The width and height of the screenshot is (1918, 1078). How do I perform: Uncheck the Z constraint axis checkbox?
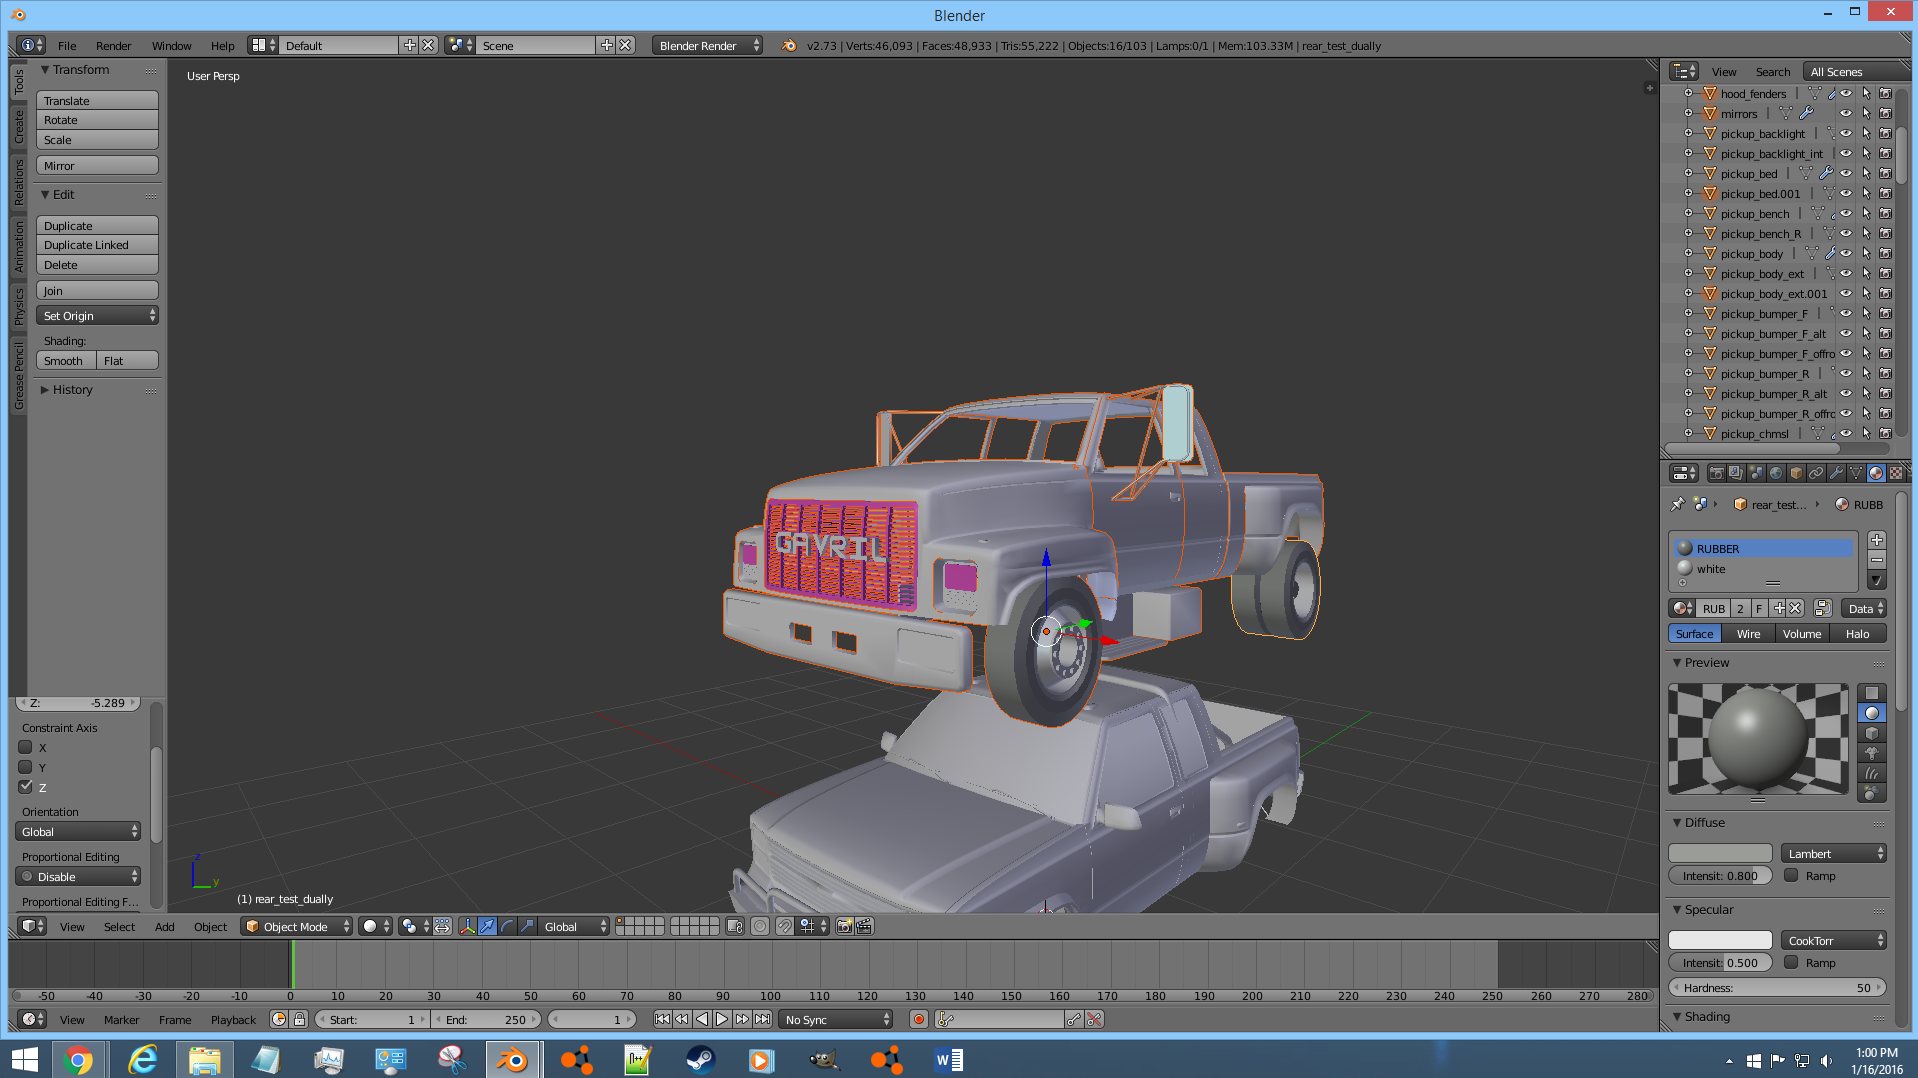[26, 787]
